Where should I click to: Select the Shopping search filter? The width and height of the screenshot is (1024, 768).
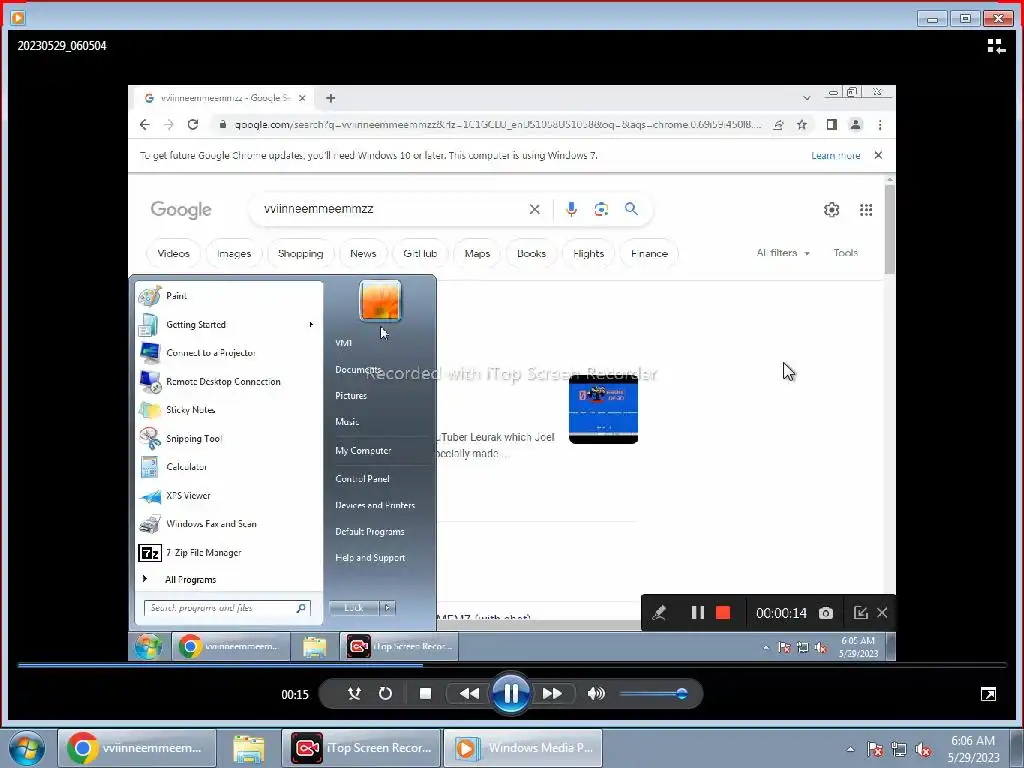pyautogui.click(x=300, y=253)
